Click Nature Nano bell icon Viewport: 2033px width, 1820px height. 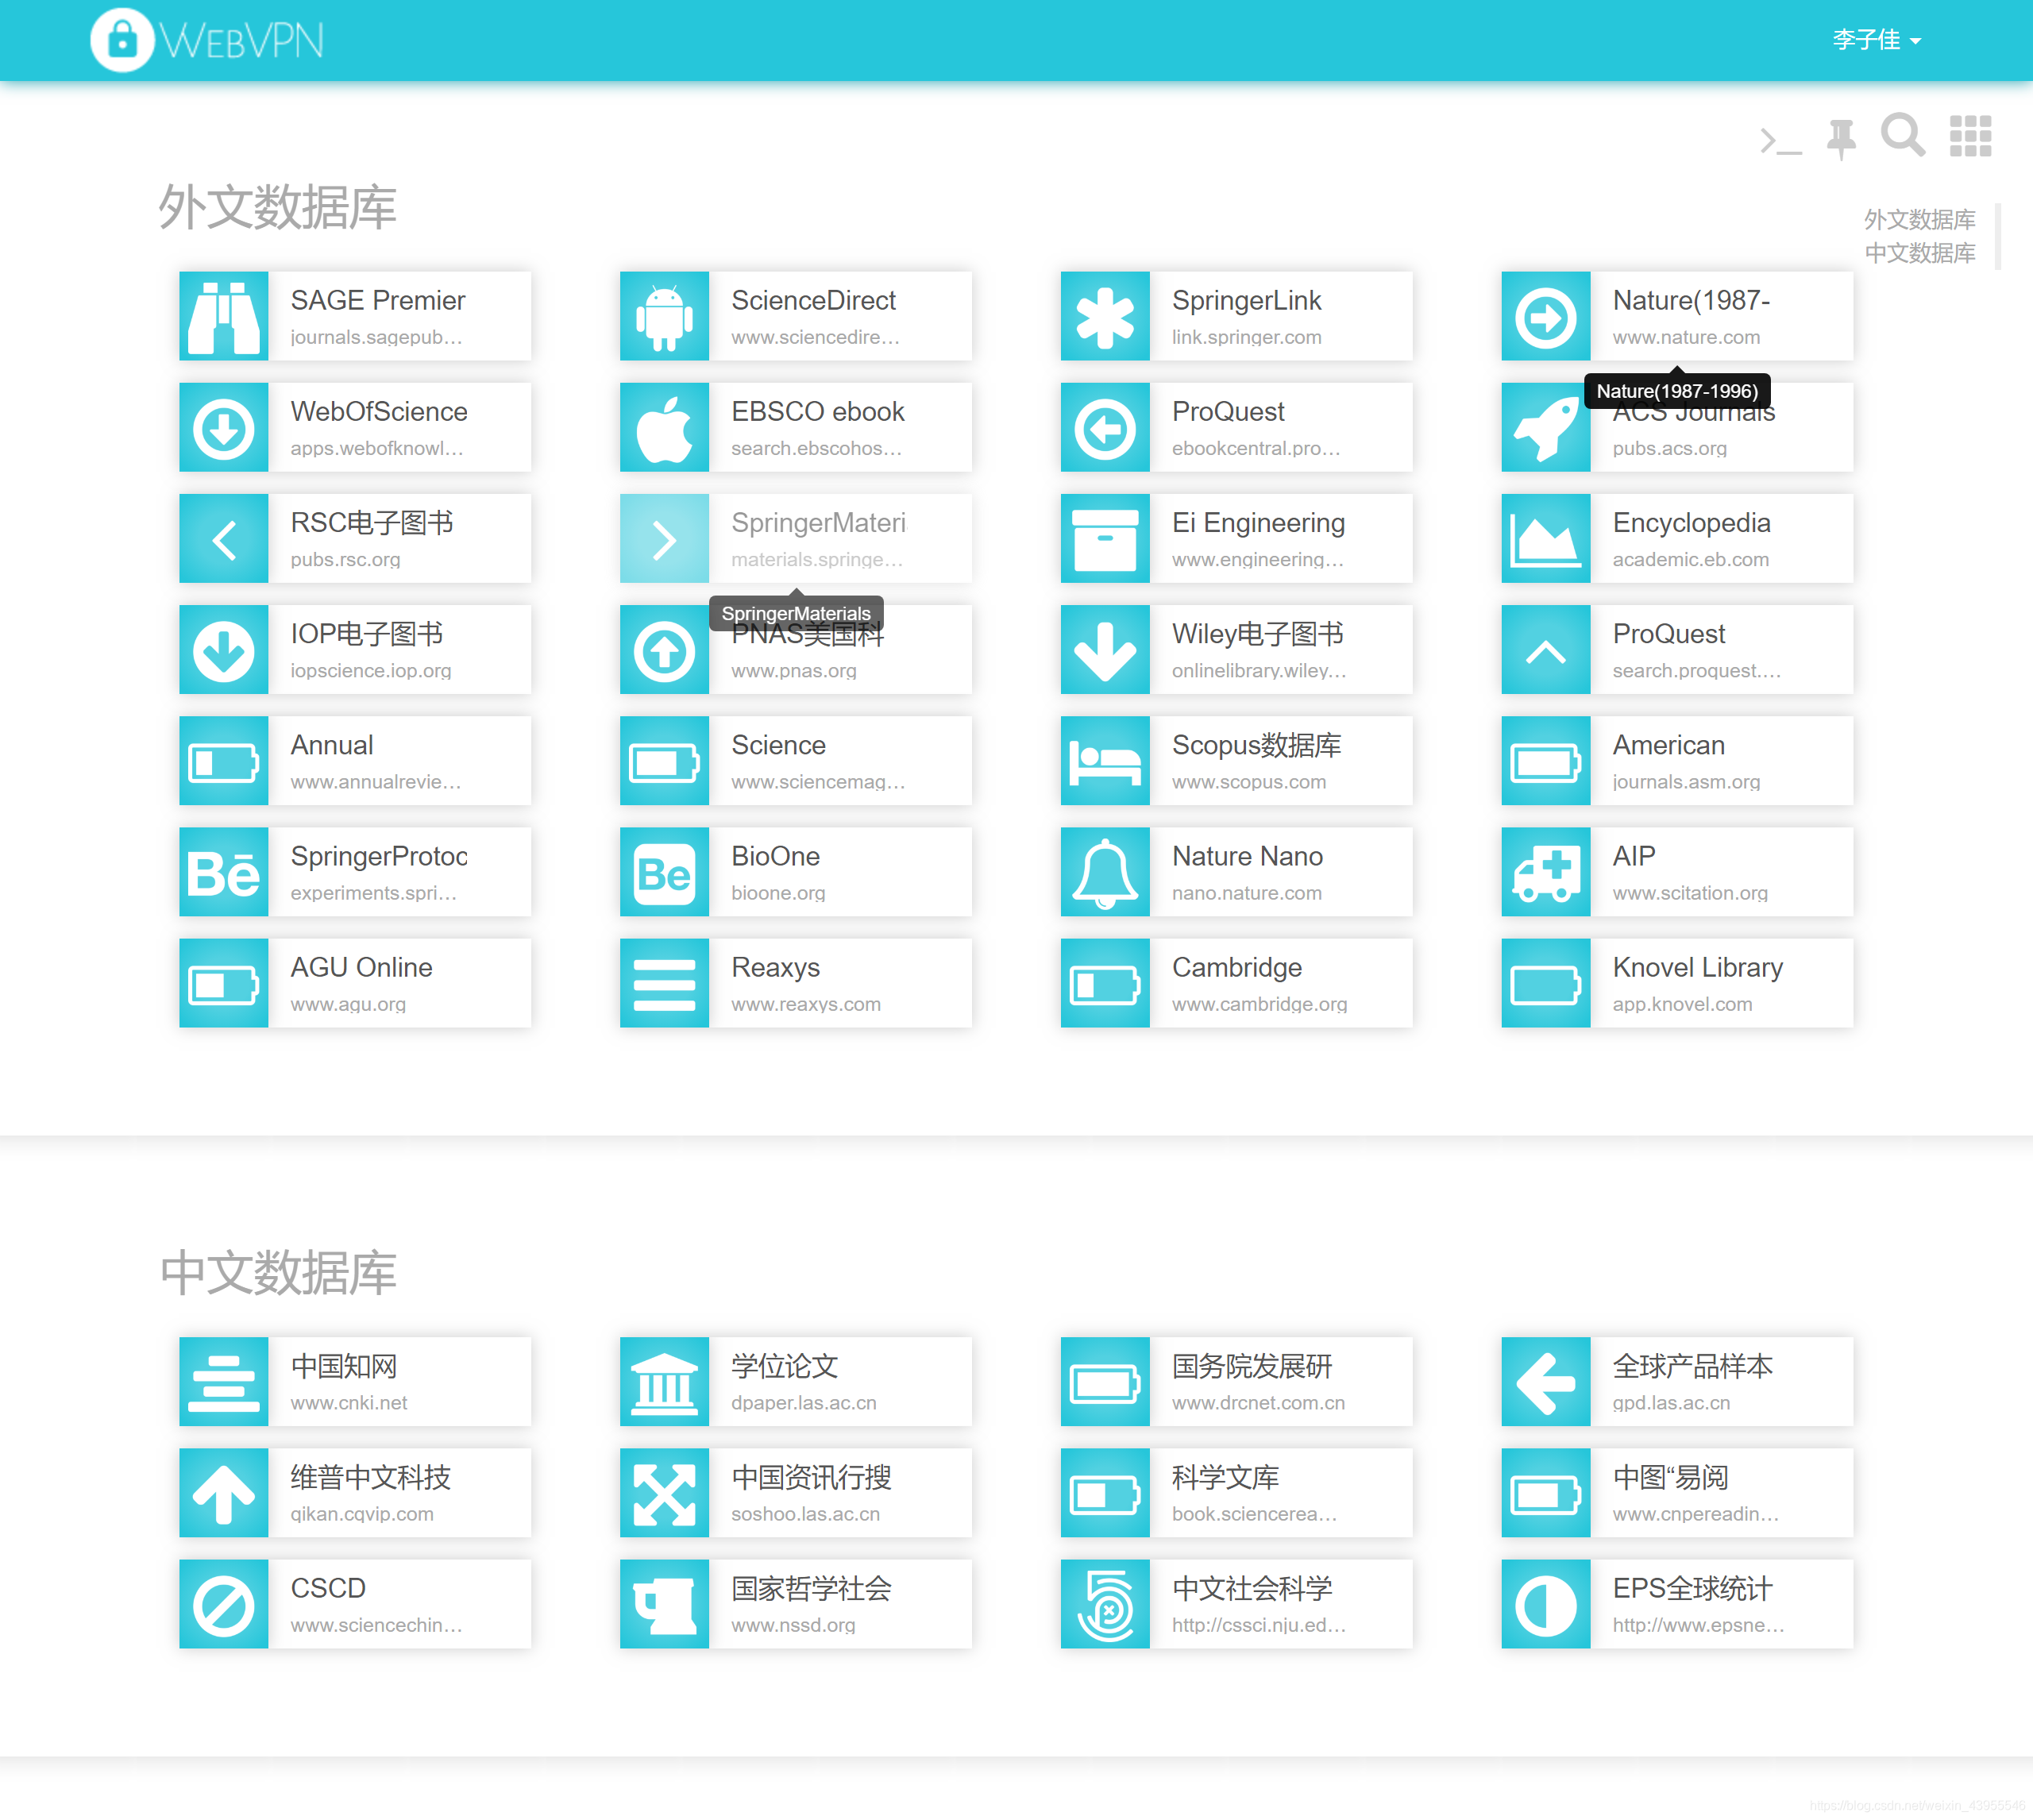click(x=1105, y=872)
